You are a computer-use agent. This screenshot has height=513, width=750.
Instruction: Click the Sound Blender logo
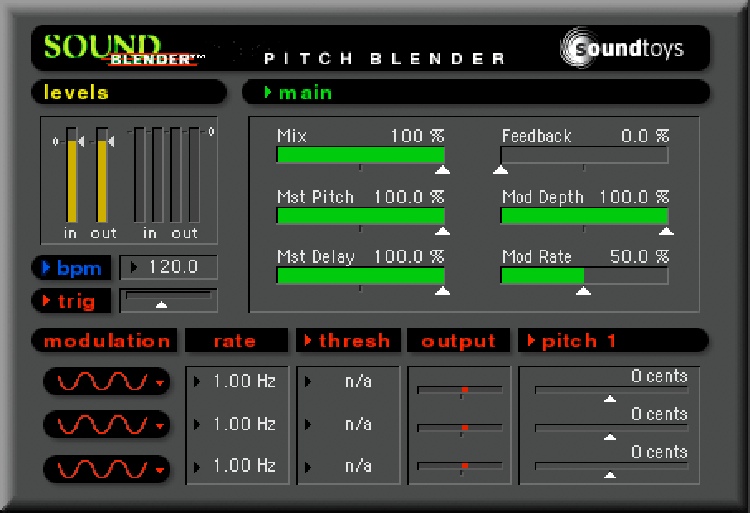click(x=123, y=49)
